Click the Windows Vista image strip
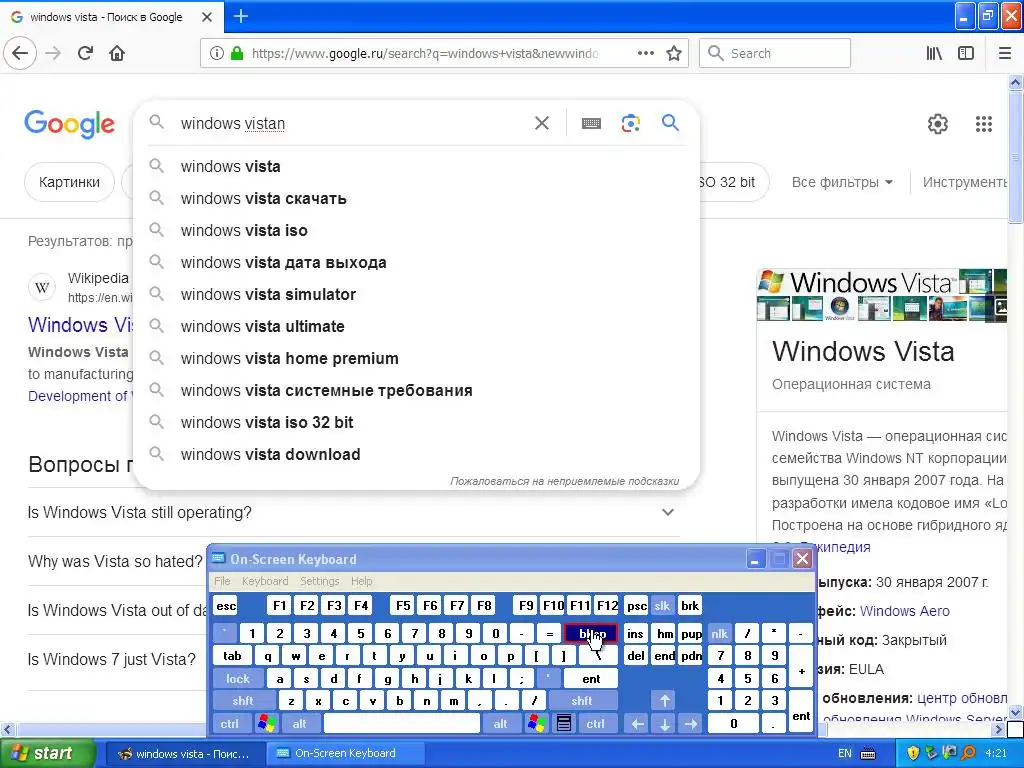The image size is (1024, 768). (x=882, y=295)
